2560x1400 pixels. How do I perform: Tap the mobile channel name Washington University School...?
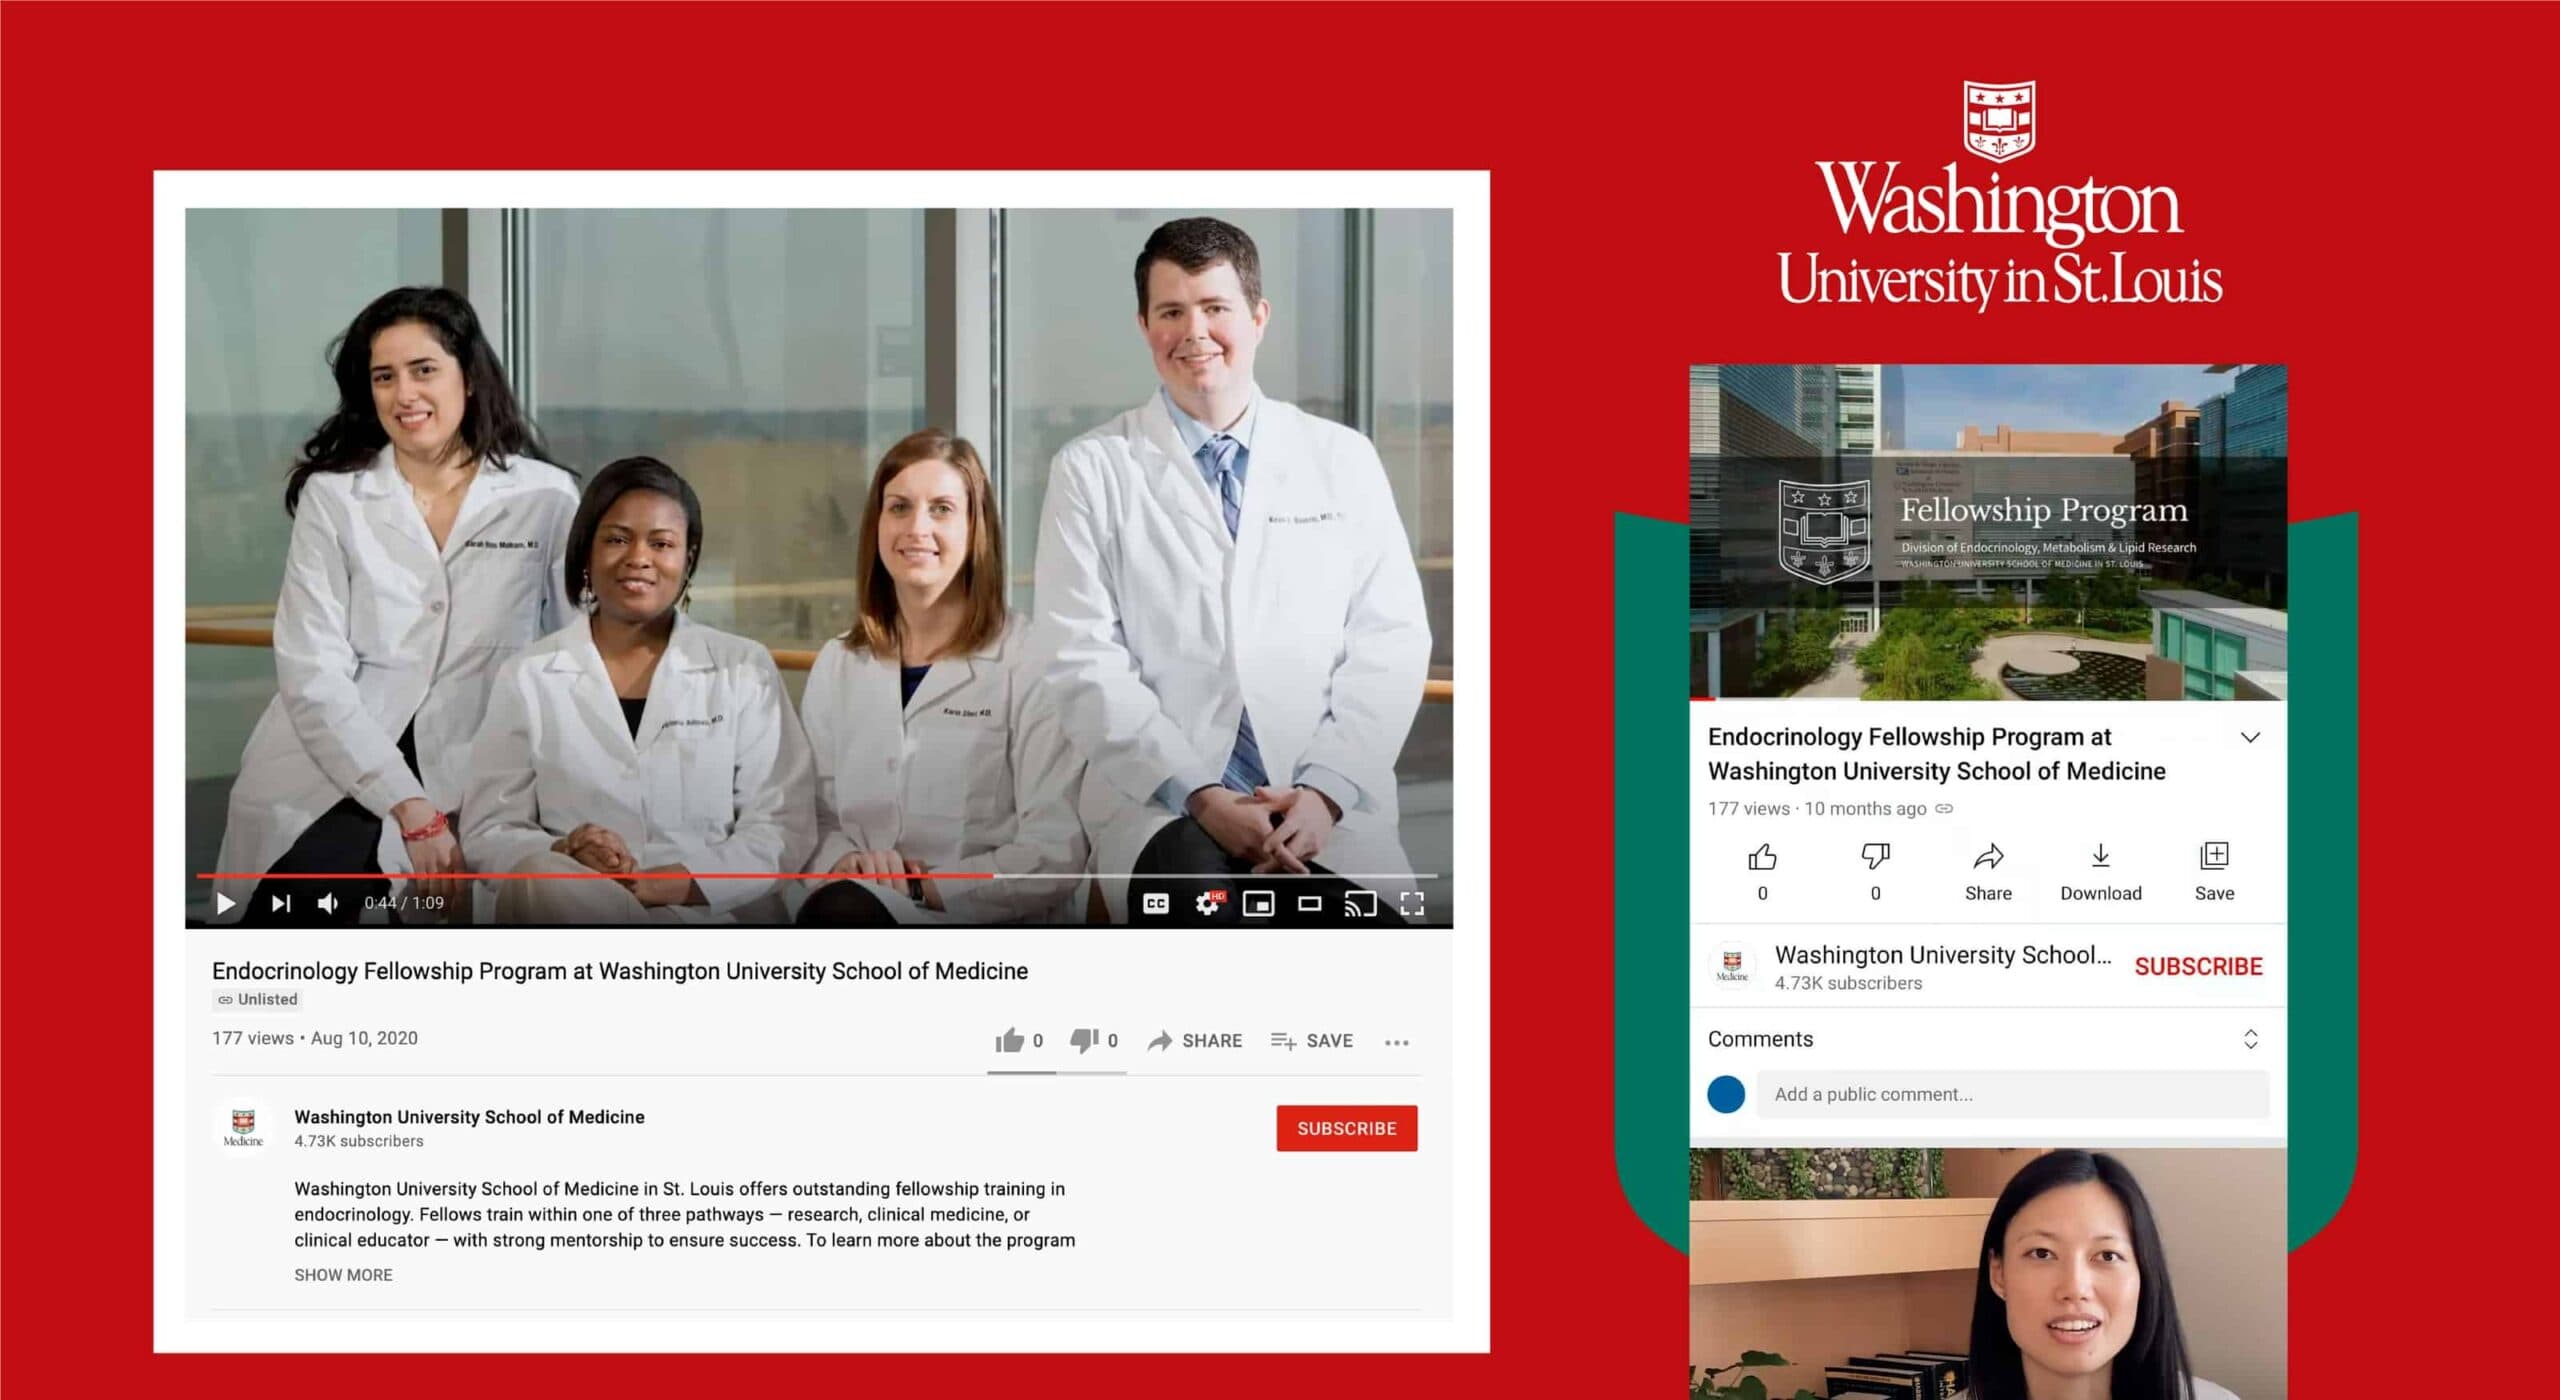1943,955
